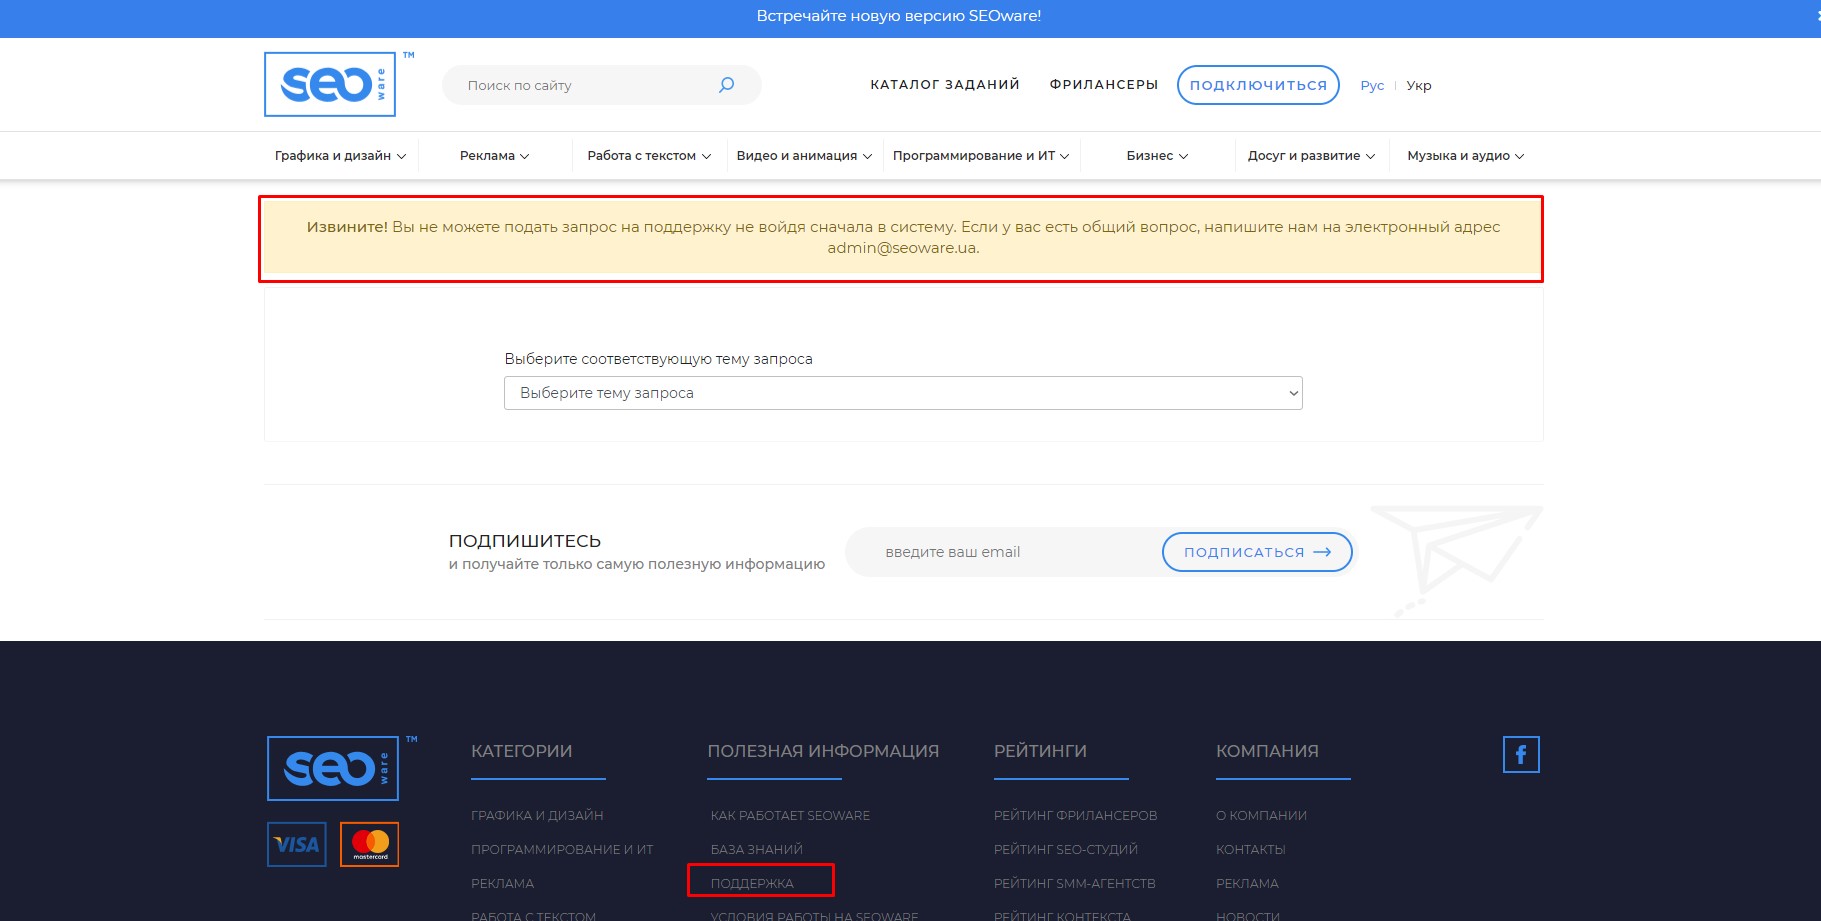Click the Mastercard payment icon
The height and width of the screenshot is (921, 1821).
tap(370, 845)
